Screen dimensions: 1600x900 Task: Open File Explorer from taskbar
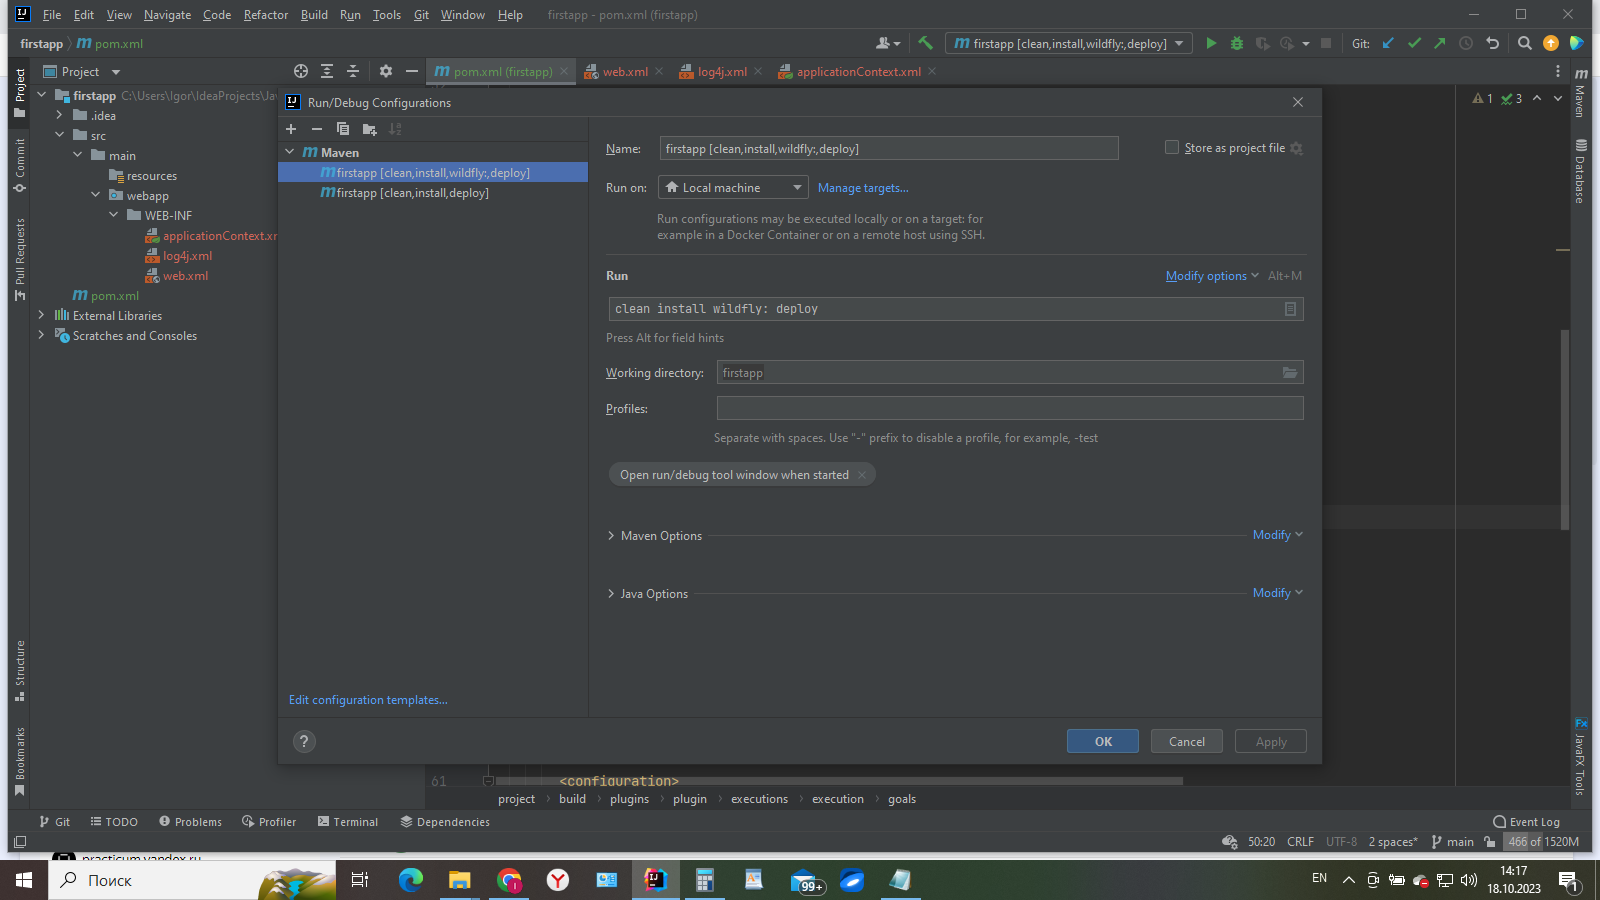pos(459,880)
